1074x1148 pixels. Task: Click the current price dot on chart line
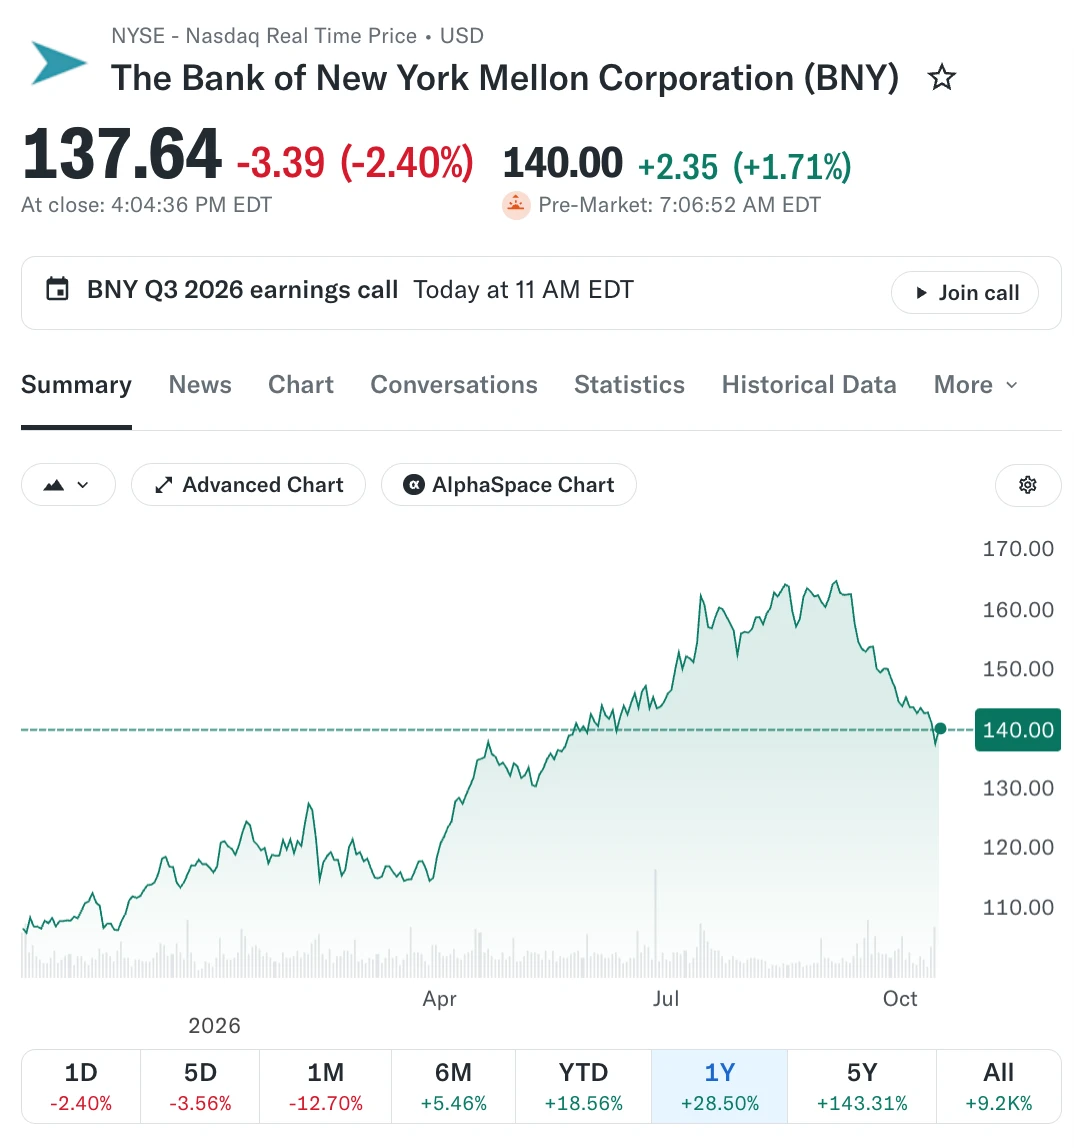pyautogui.click(x=940, y=728)
